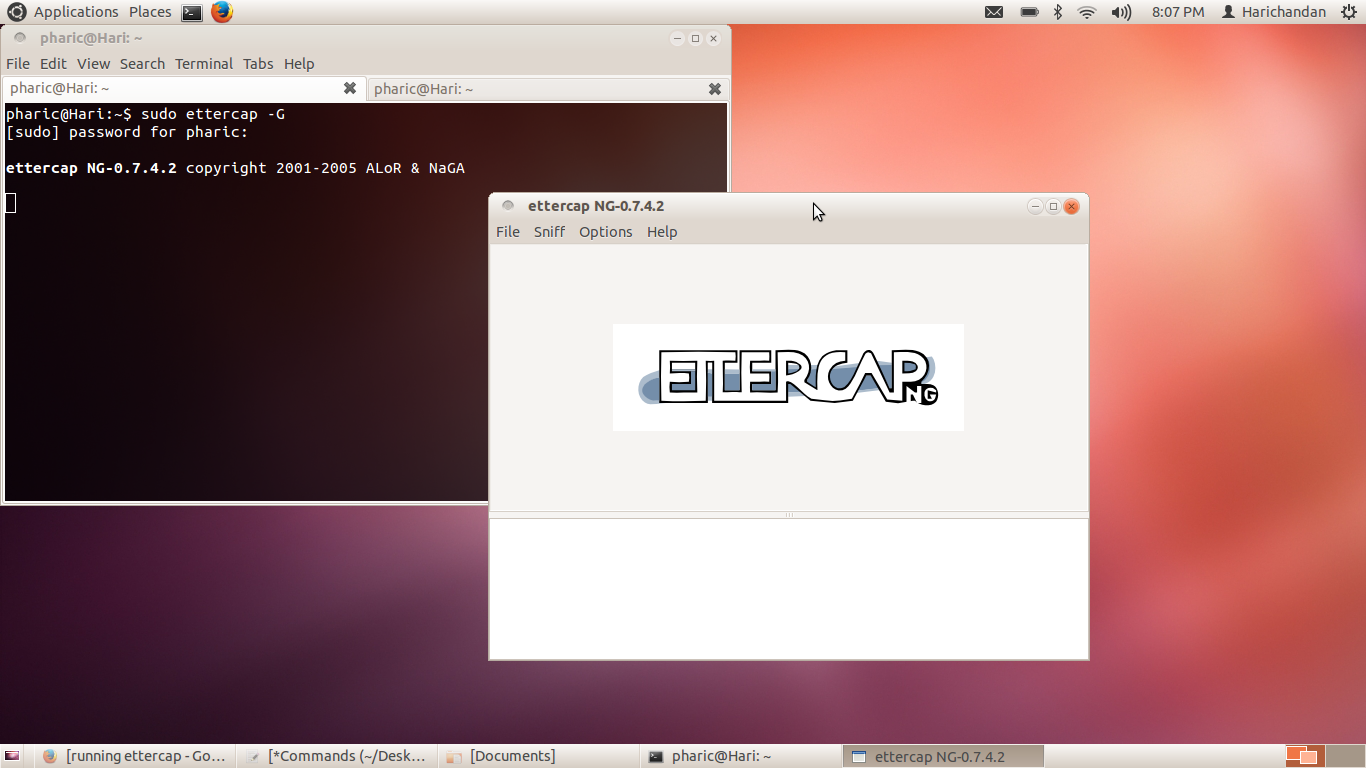Screen dimensions: 1366x768
Task: Close the left terminal tab with its X
Action: pos(350,88)
